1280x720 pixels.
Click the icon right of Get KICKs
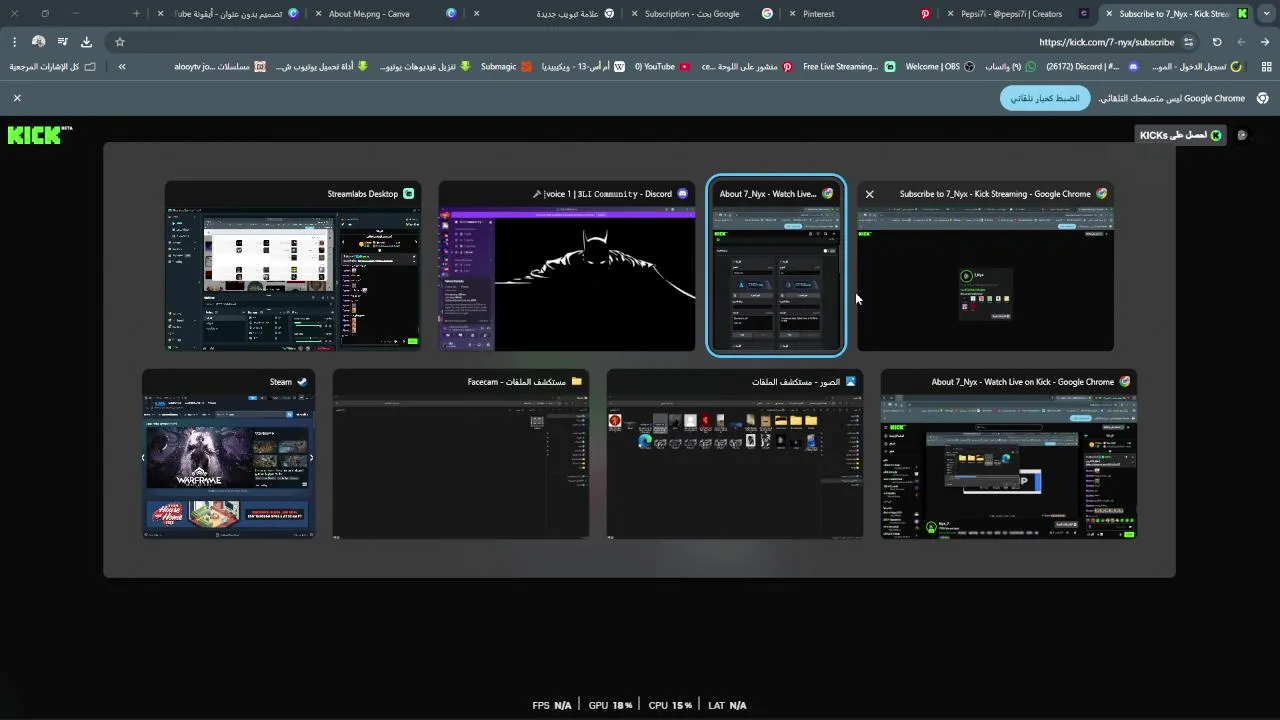click(x=1242, y=135)
